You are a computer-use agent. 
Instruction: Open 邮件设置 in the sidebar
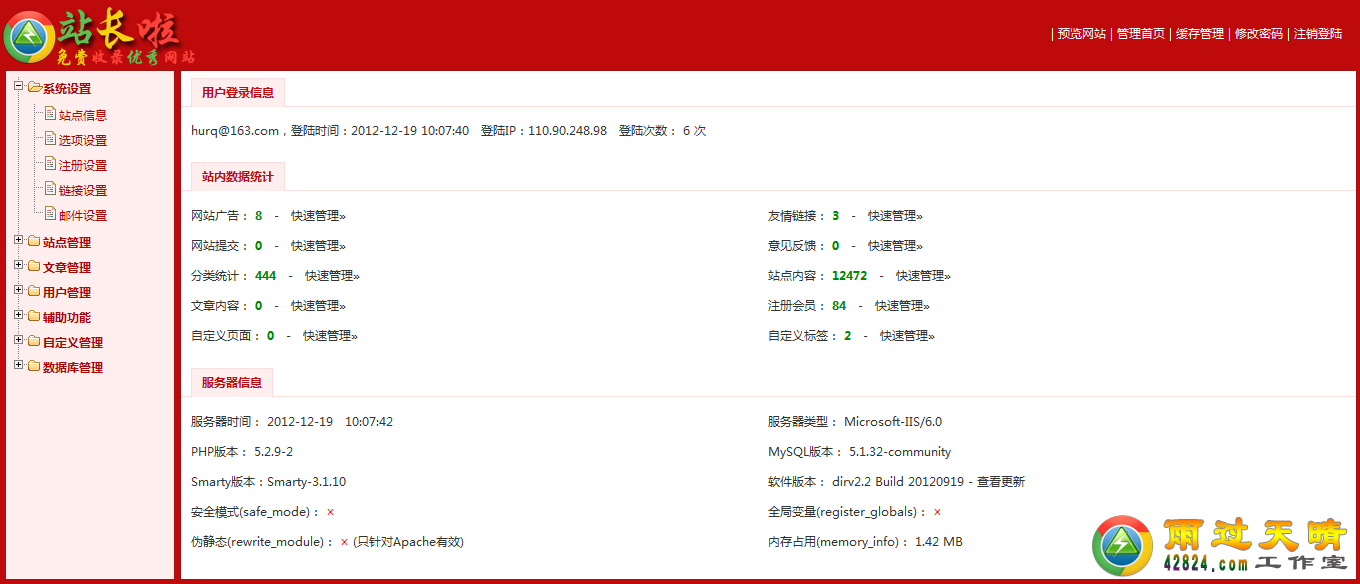[x=83, y=215]
